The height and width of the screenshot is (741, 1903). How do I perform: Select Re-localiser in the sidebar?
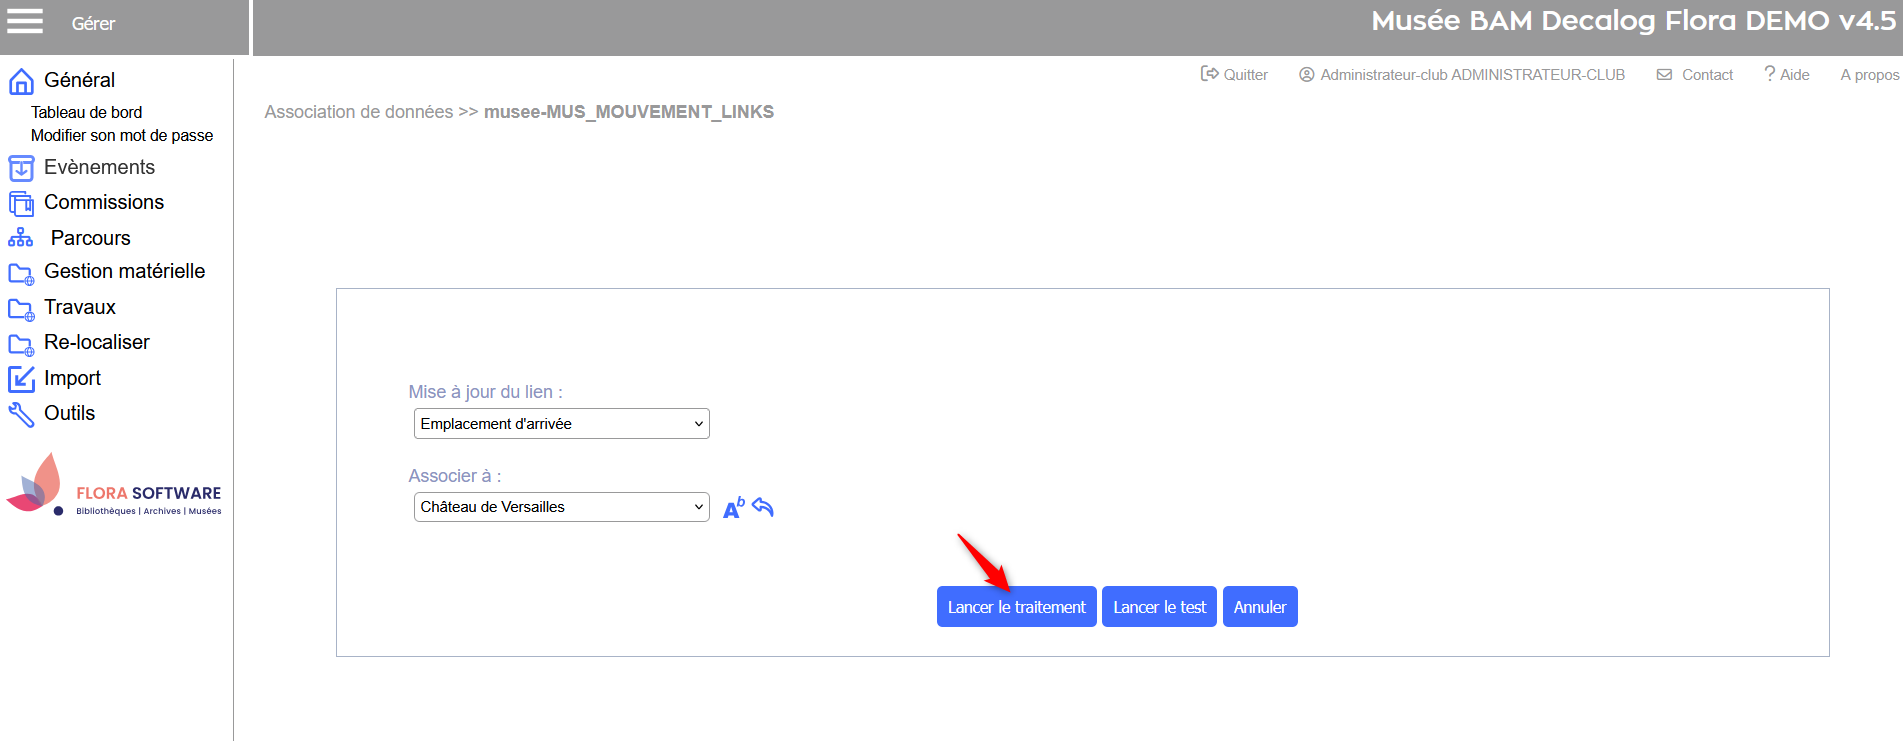click(x=96, y=342)
